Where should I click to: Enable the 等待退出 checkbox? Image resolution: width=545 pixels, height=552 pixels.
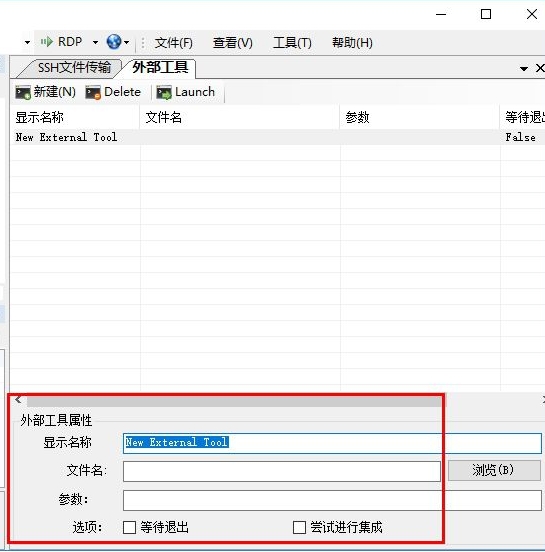pos(129,527)
